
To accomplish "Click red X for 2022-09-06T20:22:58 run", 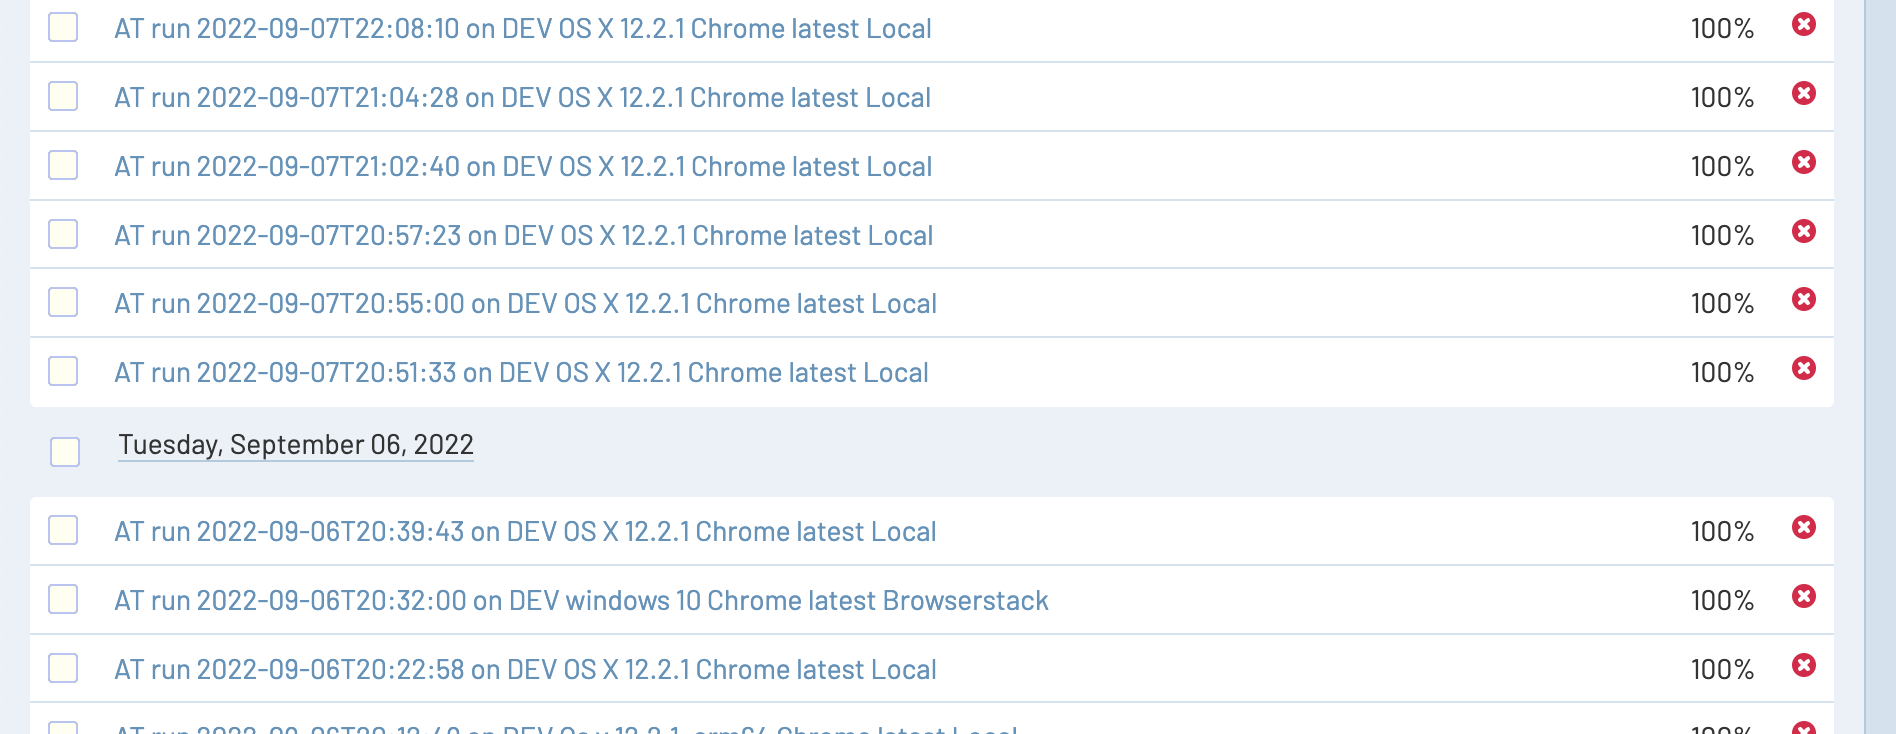I will [1803, 666].
